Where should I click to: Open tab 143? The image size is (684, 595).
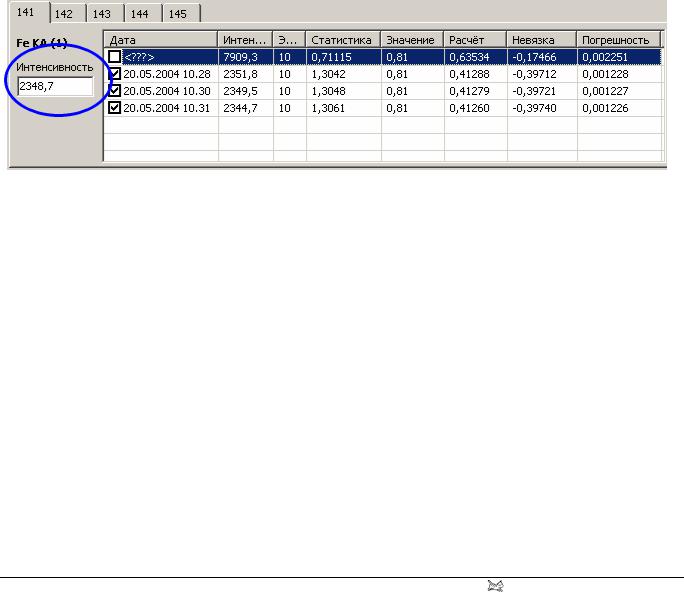(105, 14)
